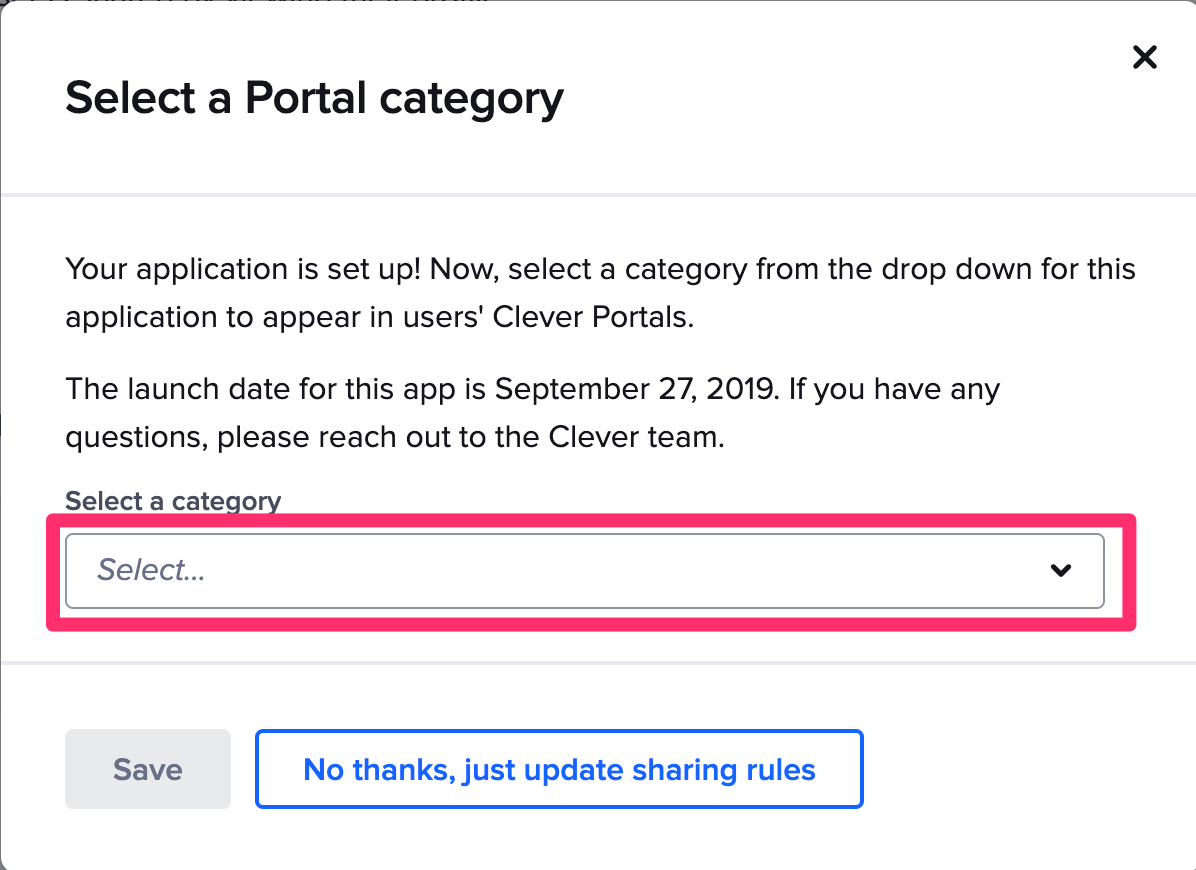Choose "No thanks, just update sharing rules"
Viewport: 1196px width, 870px height.
tap(559, 769)
